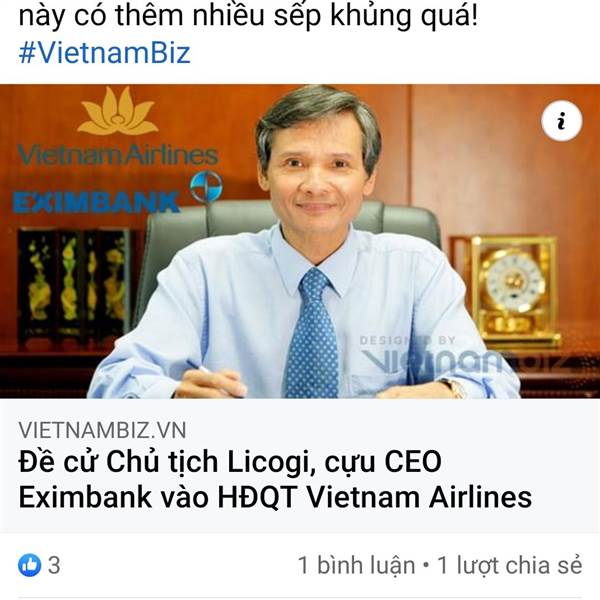Click the post caption ending 'sếp khủng quá!'

(248, 15)
